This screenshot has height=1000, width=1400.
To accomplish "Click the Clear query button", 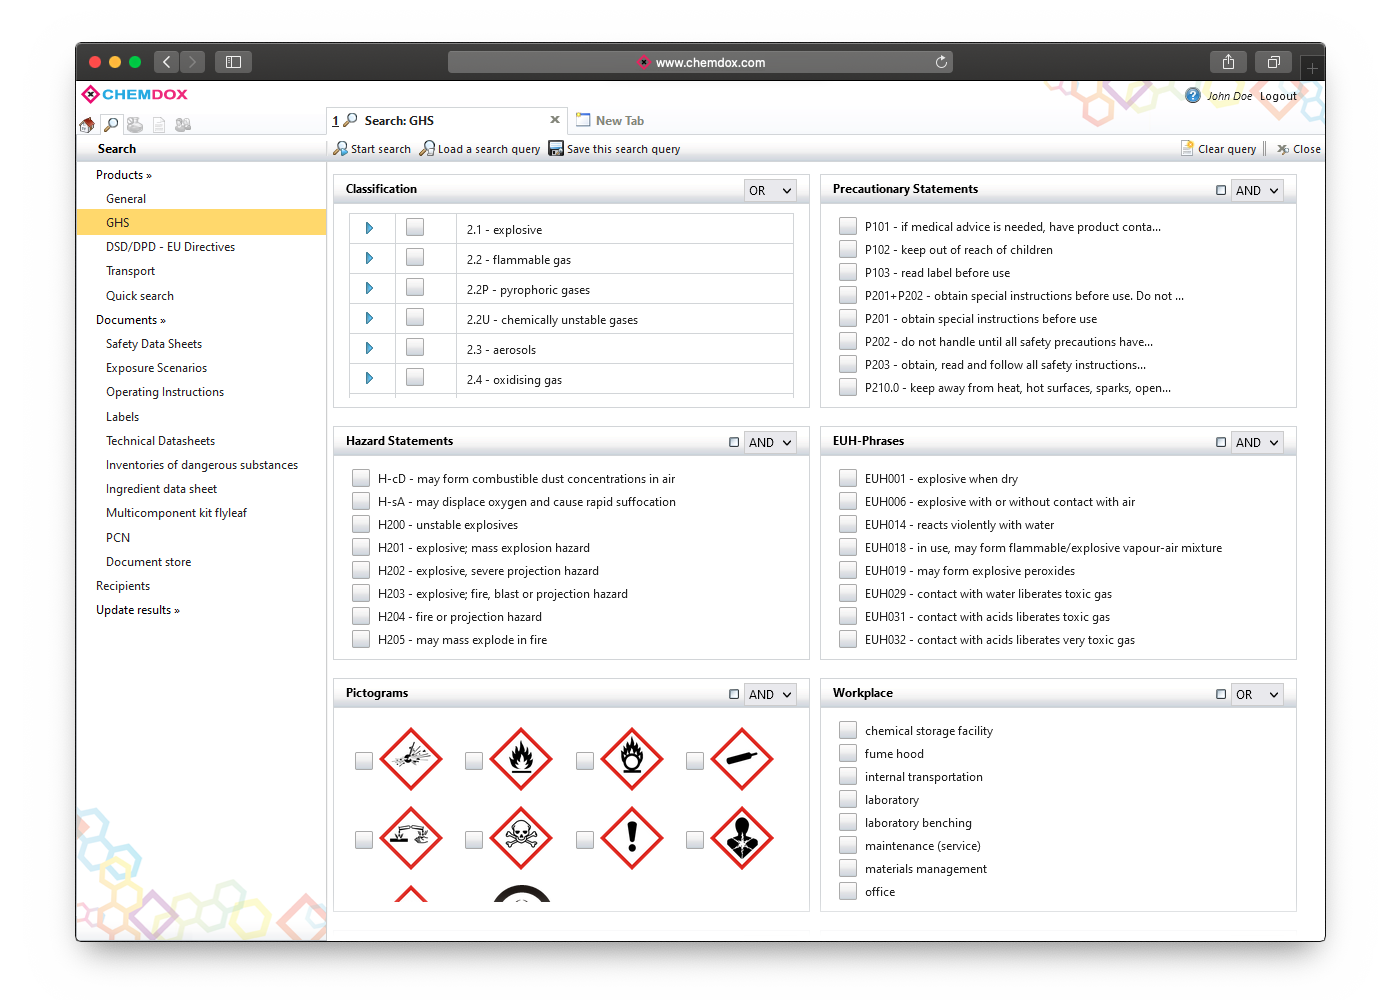I will click(1219, 148).
